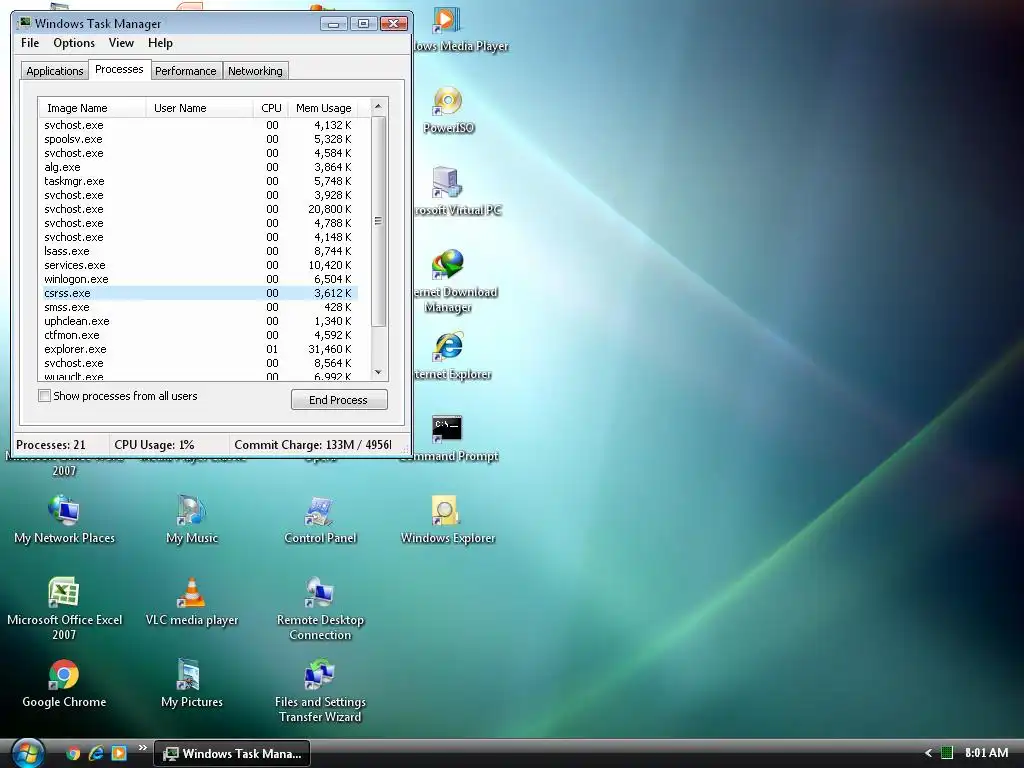Select the uphclean.exe process row
The height and width of the screenshot is (768, 1024).
click(x=200, y=321)
